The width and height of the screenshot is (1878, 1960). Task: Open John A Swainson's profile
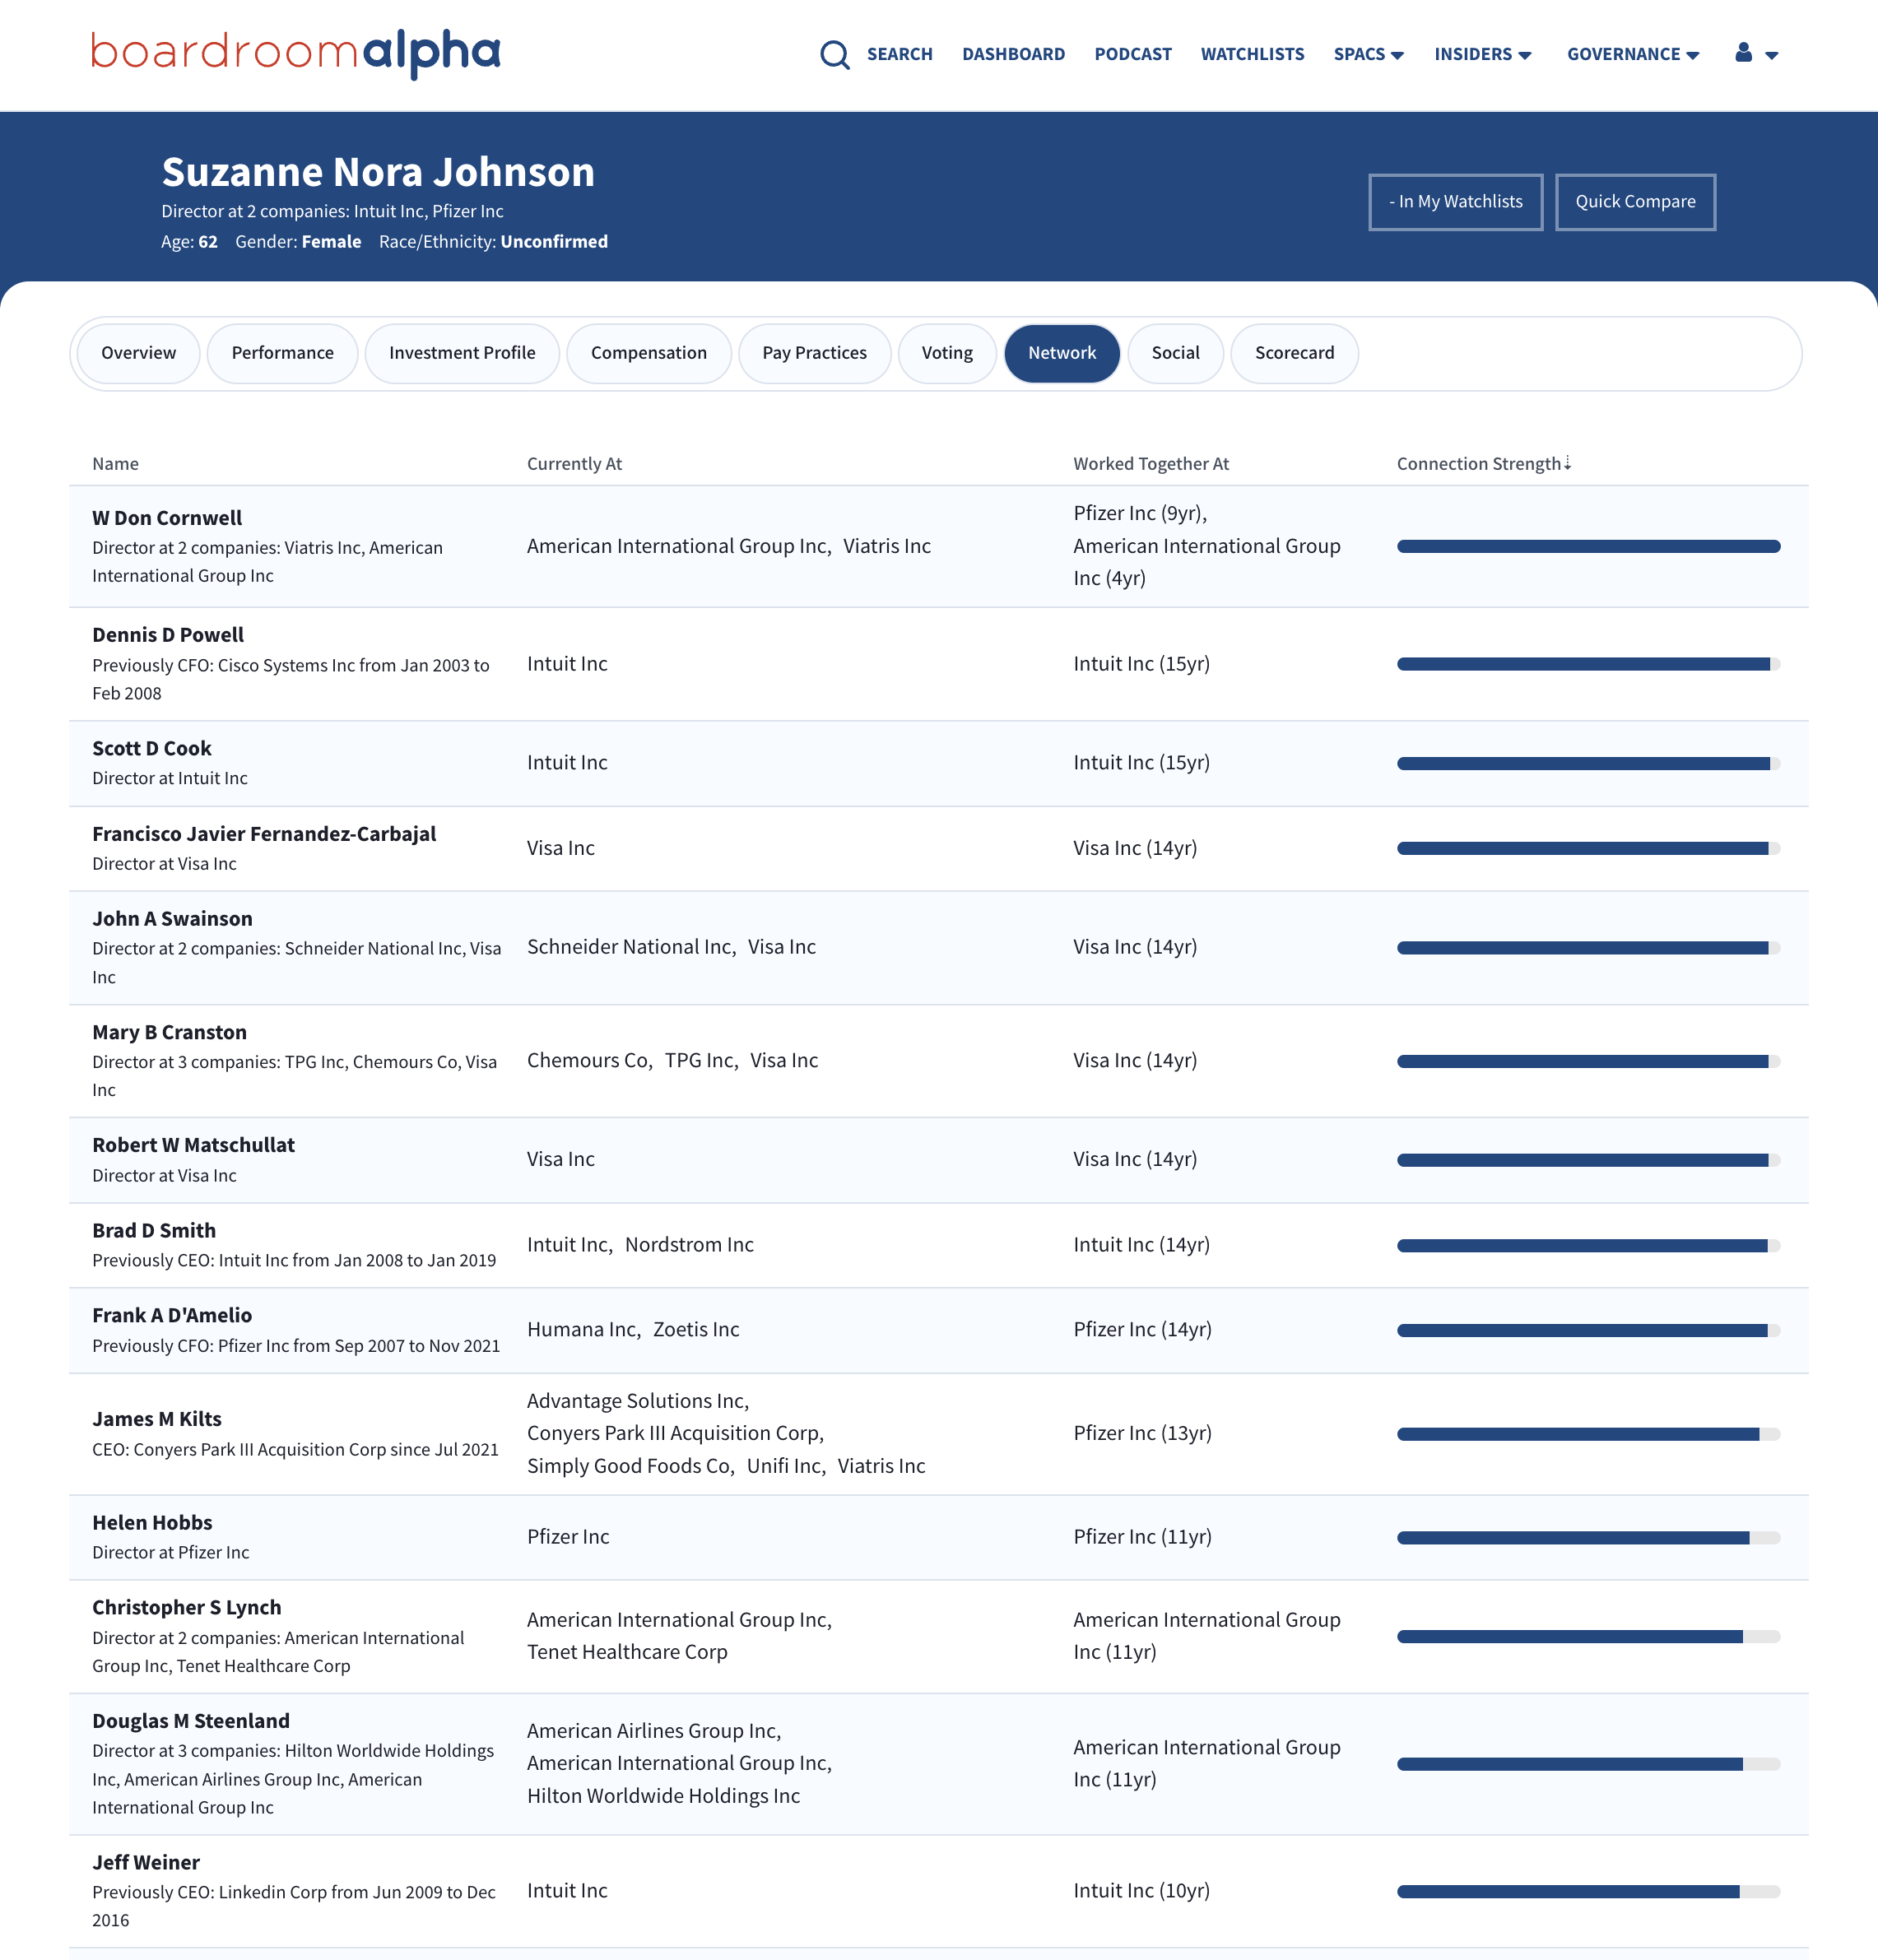click(172, 919)
